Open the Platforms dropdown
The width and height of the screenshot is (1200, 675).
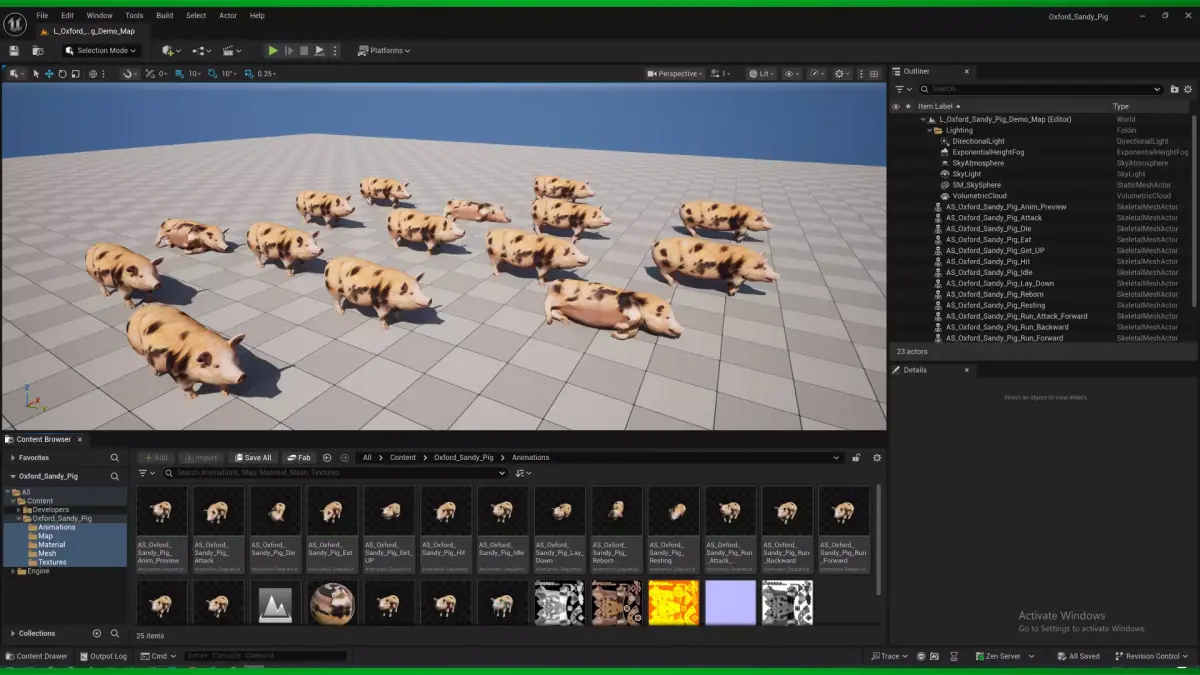pyautogui.click(x=384, y=51)
